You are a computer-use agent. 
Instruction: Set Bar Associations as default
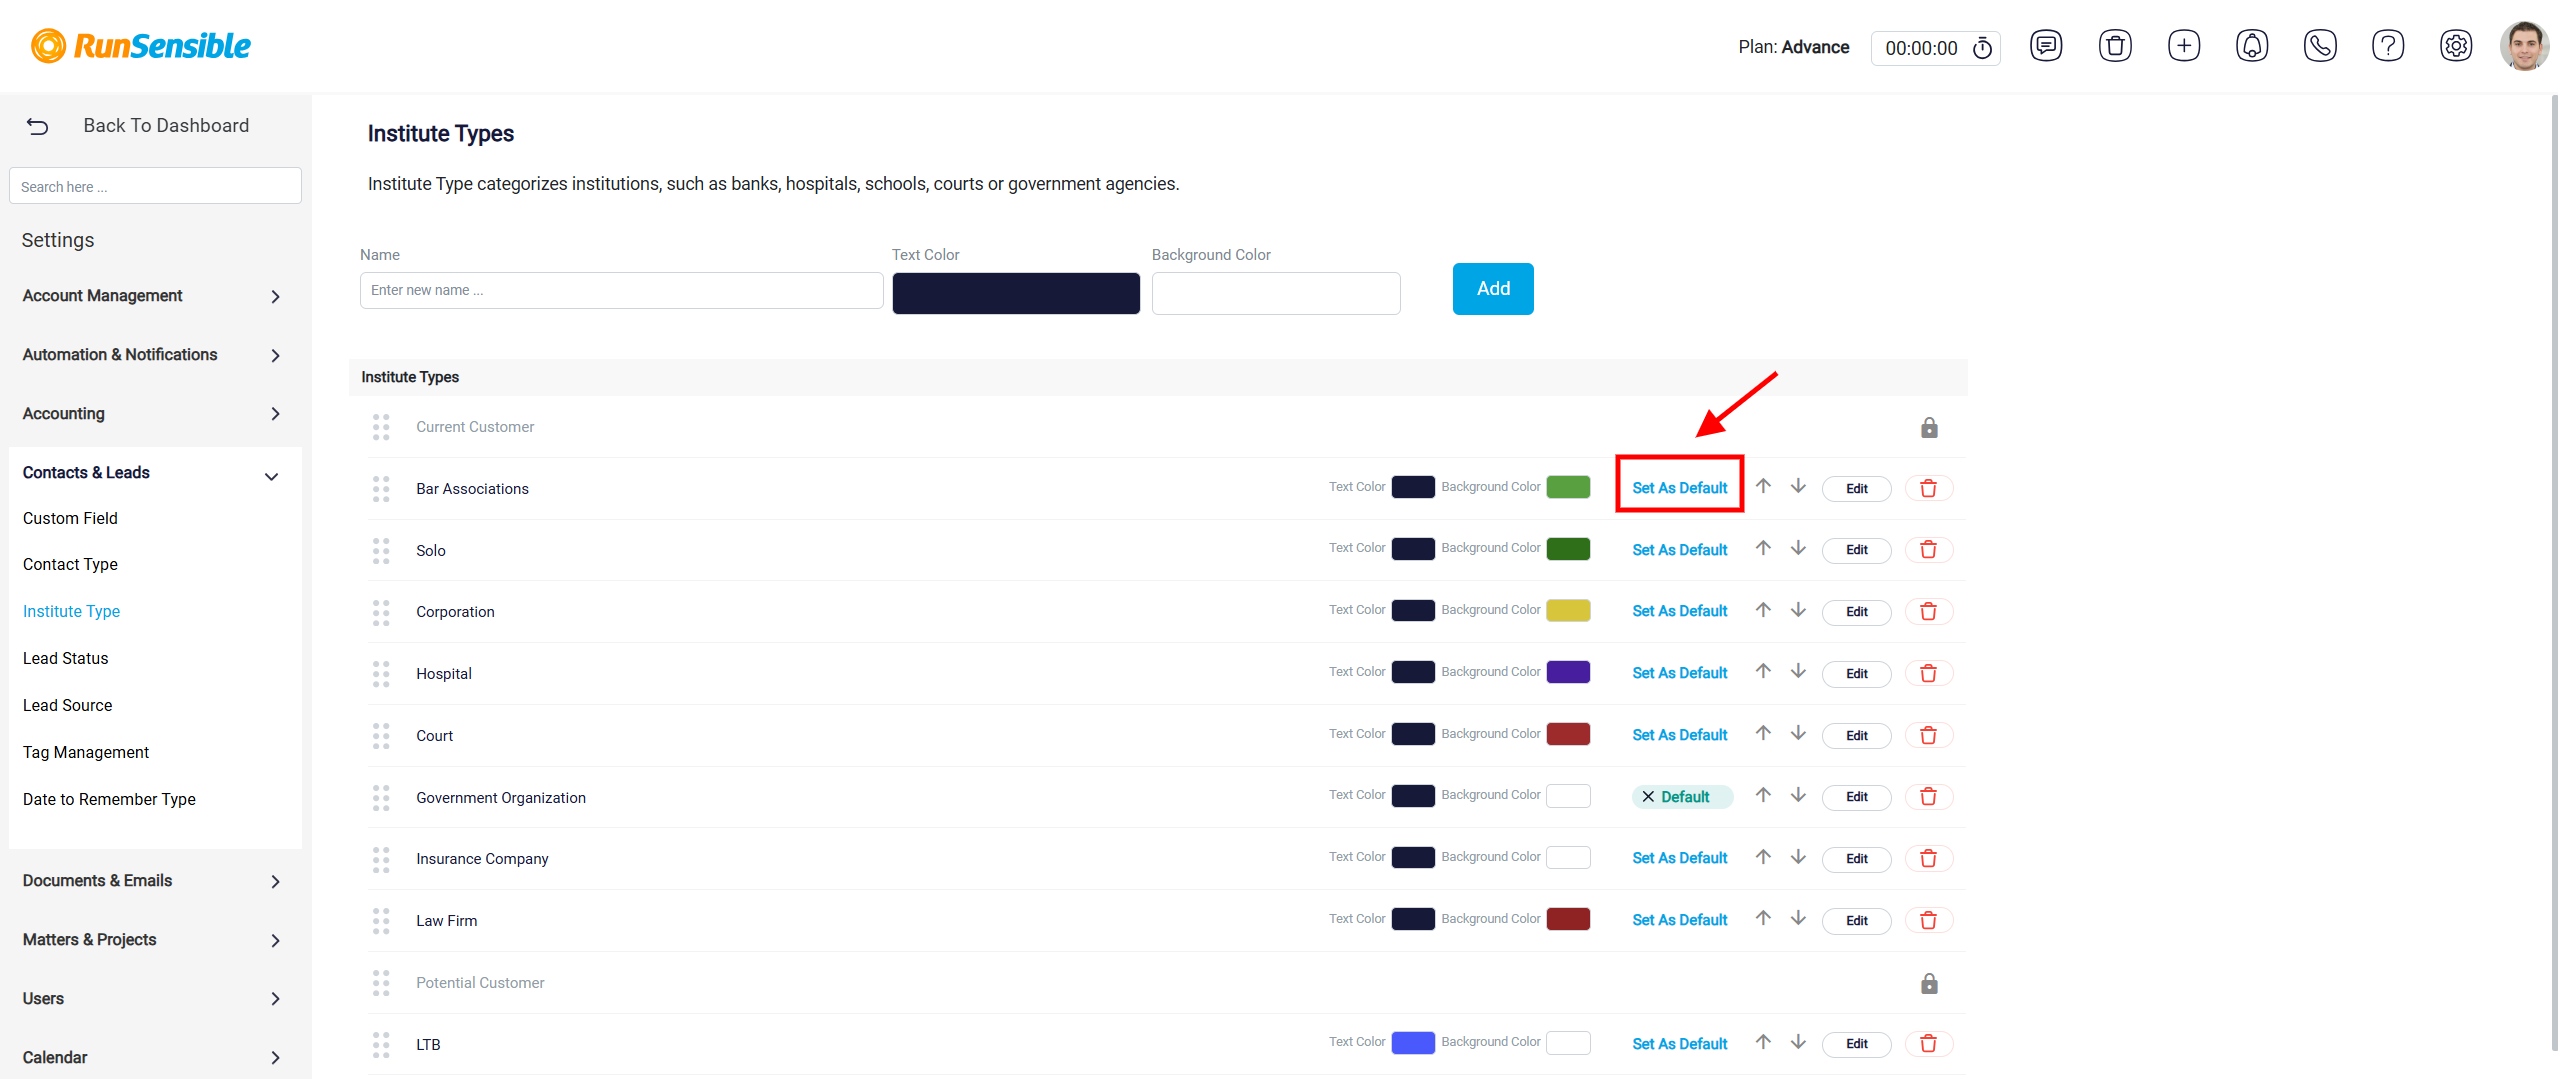click(x=1680, y=488)
